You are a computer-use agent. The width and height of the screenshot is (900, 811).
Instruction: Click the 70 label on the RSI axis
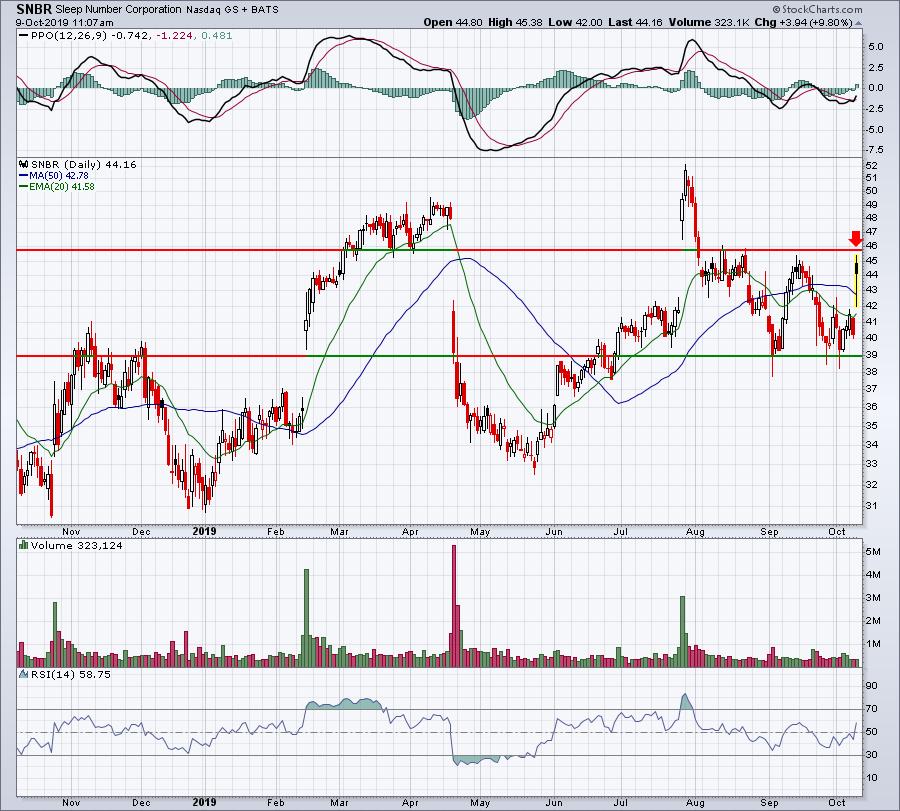871,709
